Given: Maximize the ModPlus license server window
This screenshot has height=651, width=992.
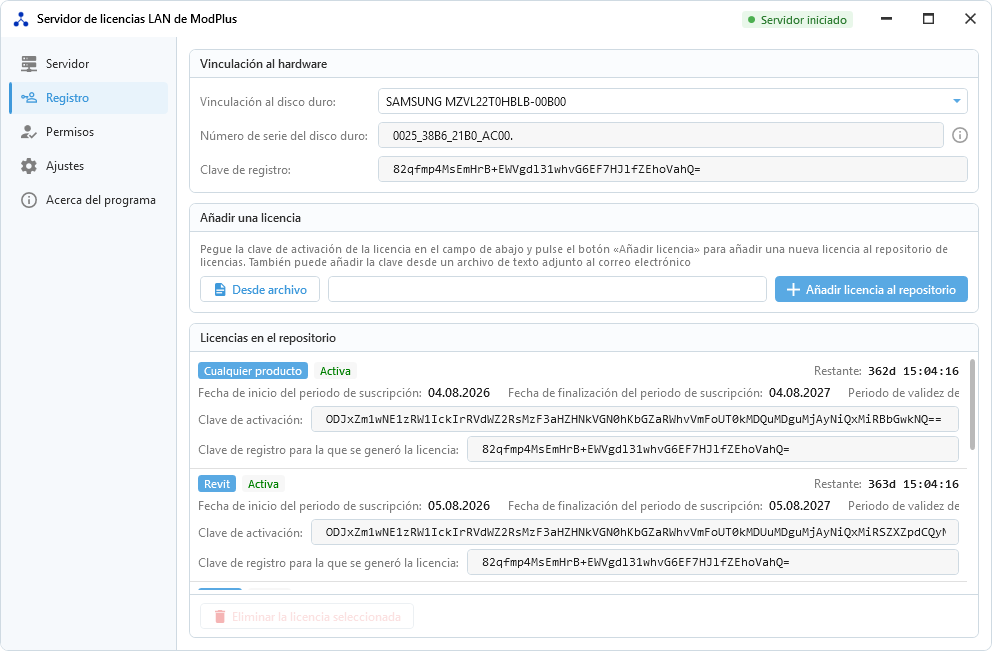Looking at the screenshot, I should pyautogui.click(x=928, y=19).
